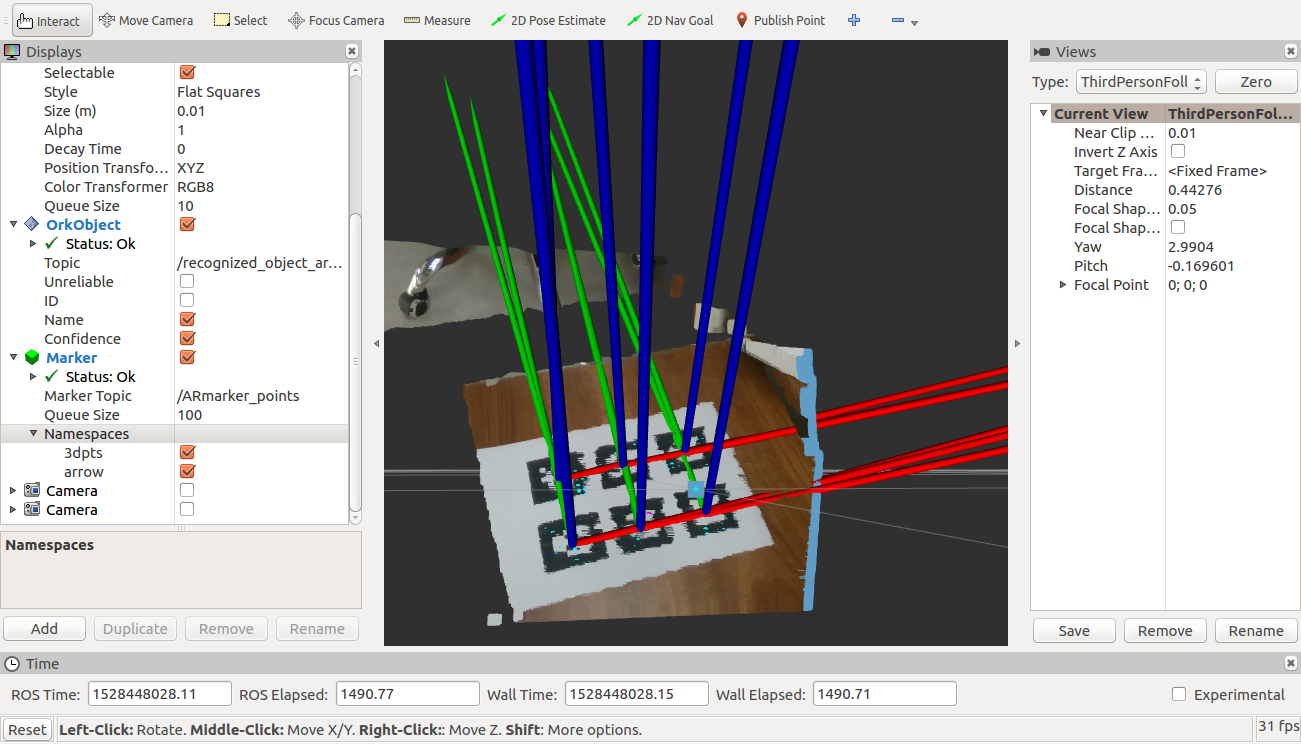This screenshot has width=1301, height=744.
Task: Expand Marker Status: Ok row
Action: 33,377
